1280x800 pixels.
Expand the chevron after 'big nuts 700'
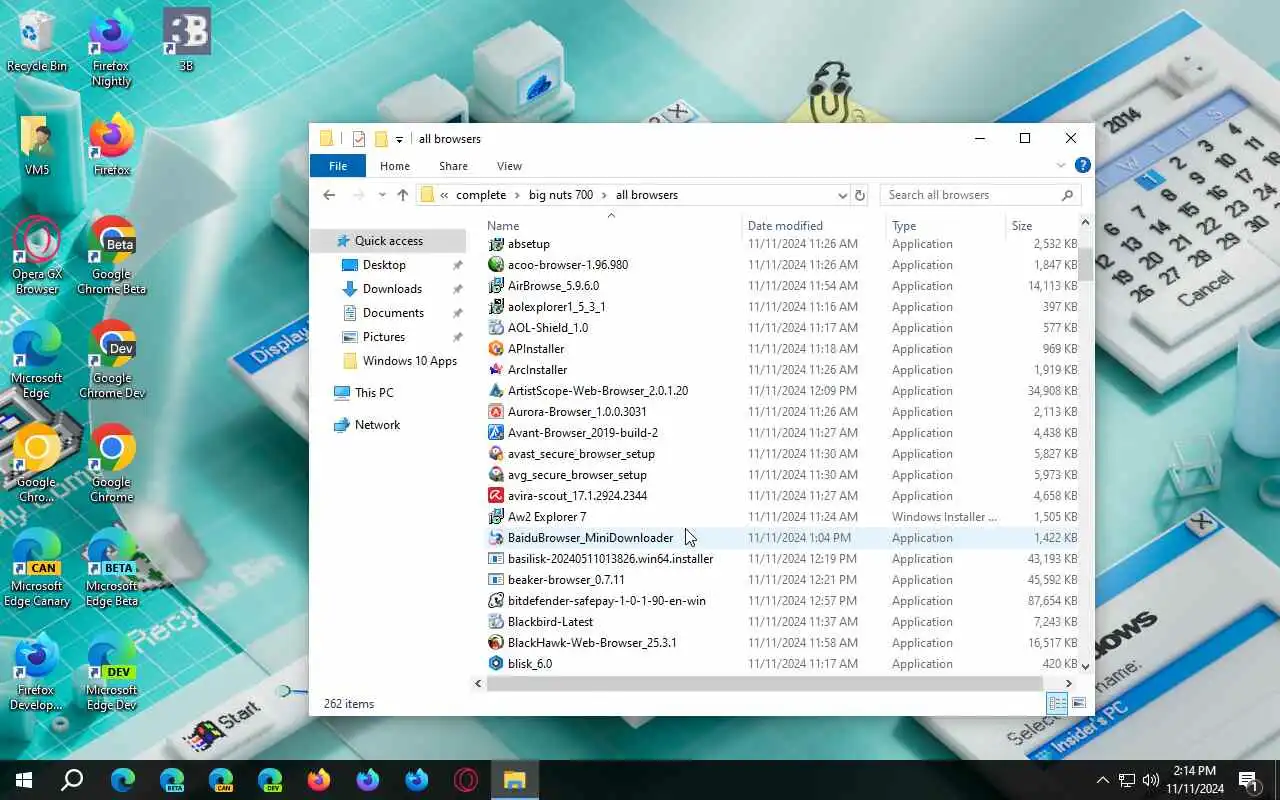click(x=604, y=195)
